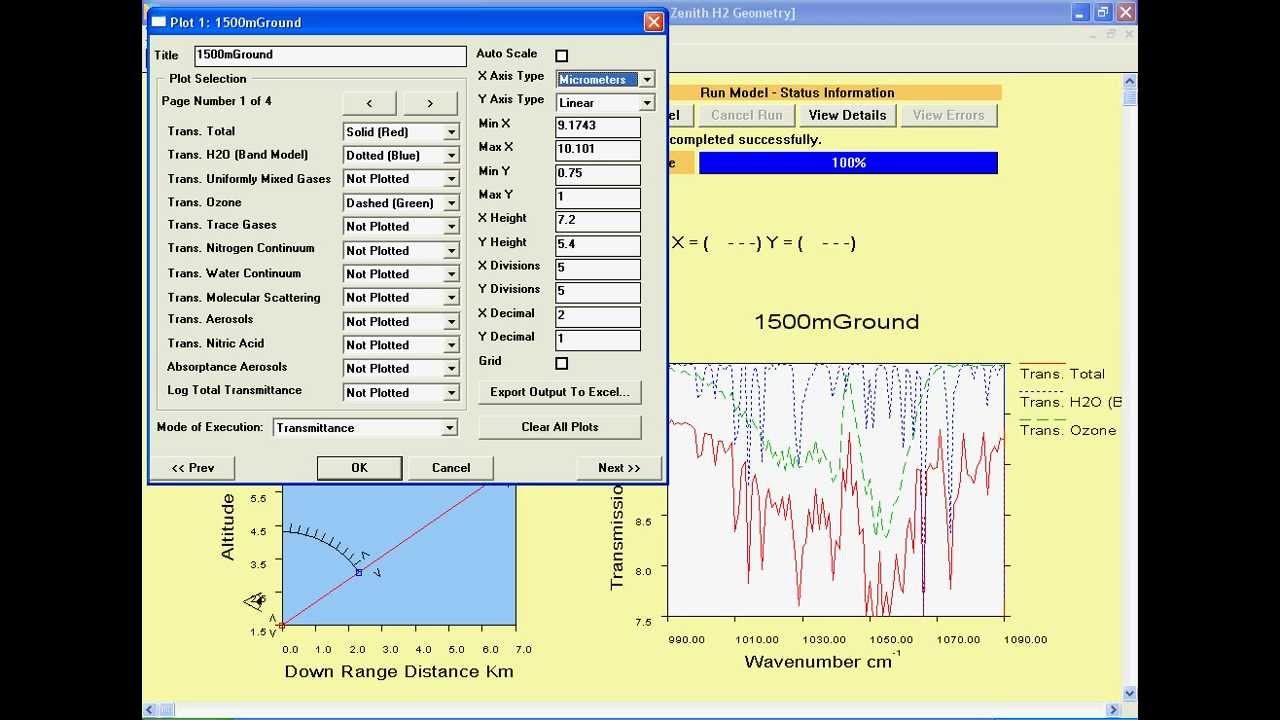
Task: Expand the Trans. Nitric Acid dropdown
Action: [x=451, y=345]
